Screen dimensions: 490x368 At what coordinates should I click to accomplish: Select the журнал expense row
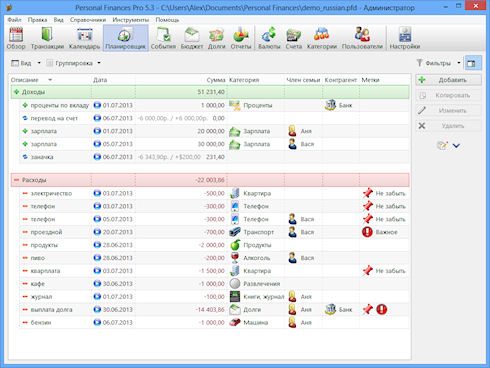click(214, 297)
